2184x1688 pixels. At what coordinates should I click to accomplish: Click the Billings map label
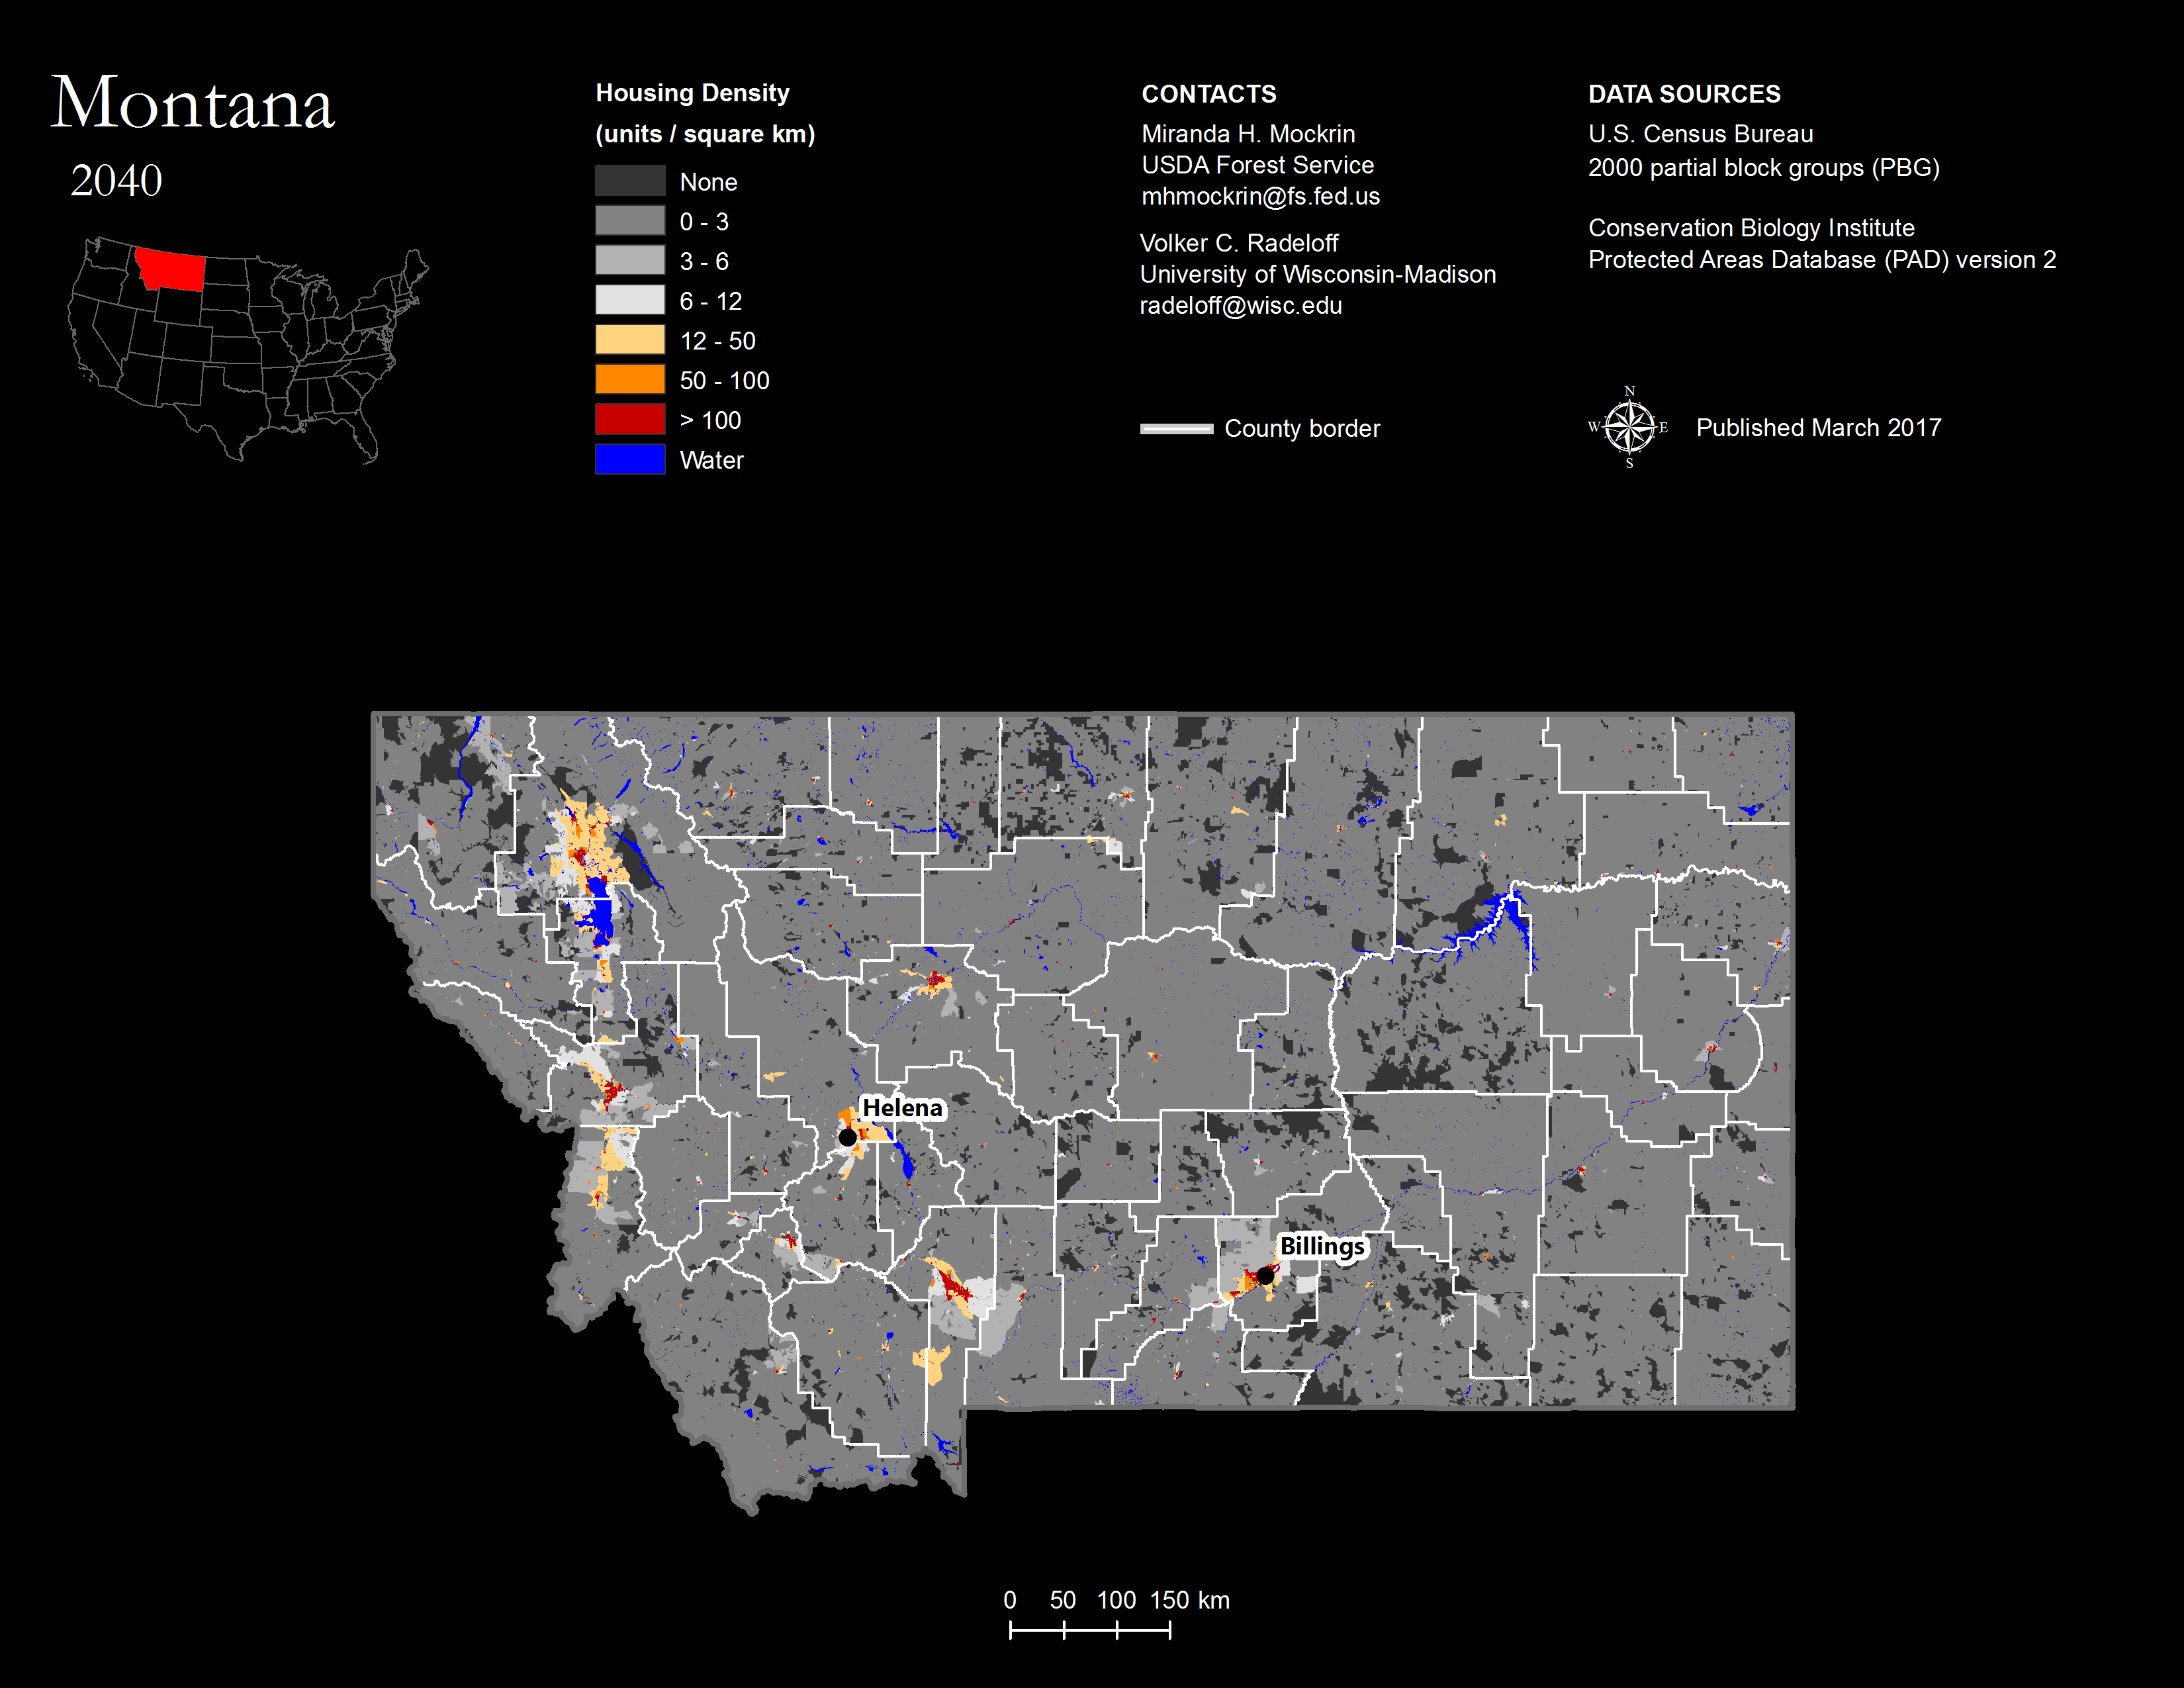(1322, 1246)
